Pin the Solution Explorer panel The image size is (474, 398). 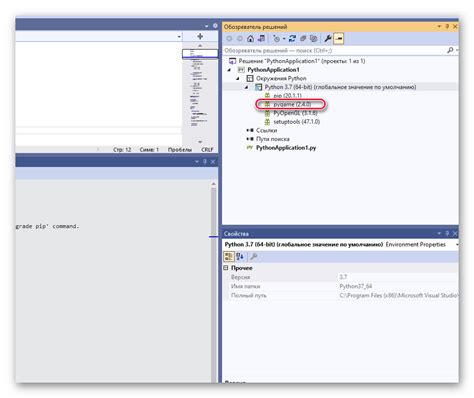[x=447, y=26]
